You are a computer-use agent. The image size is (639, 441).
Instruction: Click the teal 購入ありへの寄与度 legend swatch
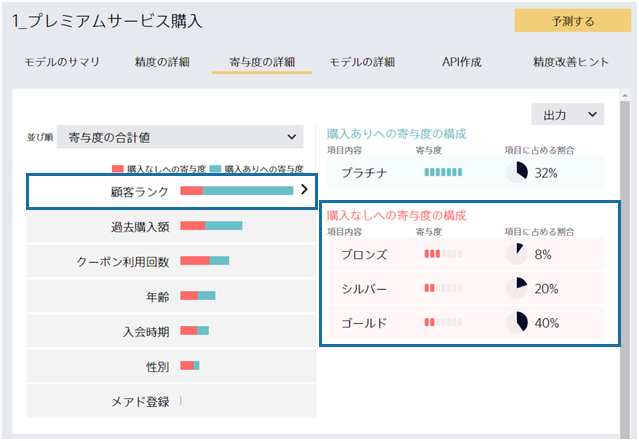click(215, 169)
